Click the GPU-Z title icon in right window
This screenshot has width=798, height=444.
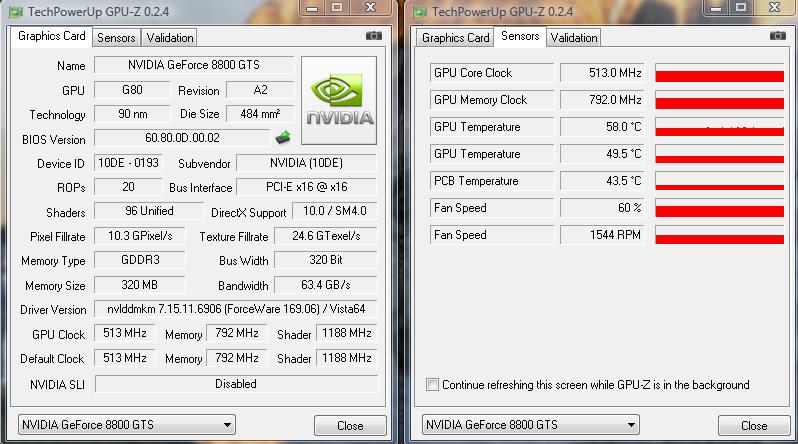click(x=420, y=12)
